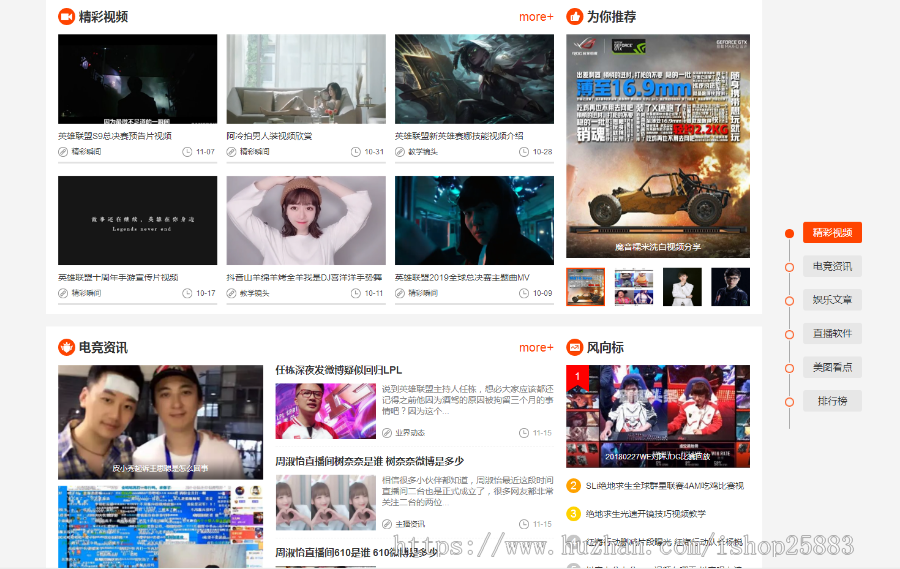Click tag icon under 英雄联盟十周年手游宣传片视频
The width and height of the screenshot is (900, 569).
(63, 293)
